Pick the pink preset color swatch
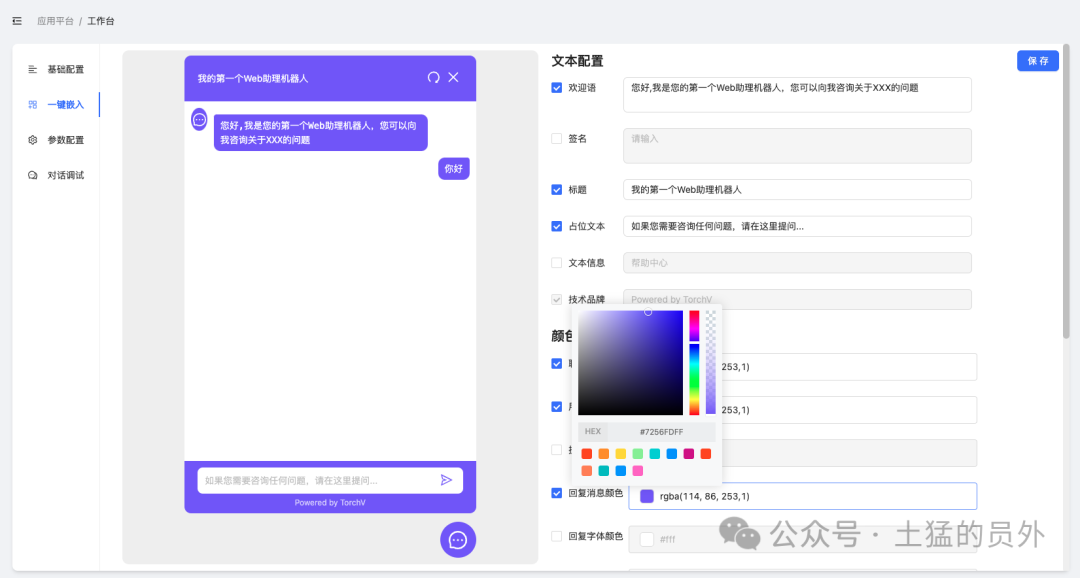1080x578 pixels. [638, 471]
